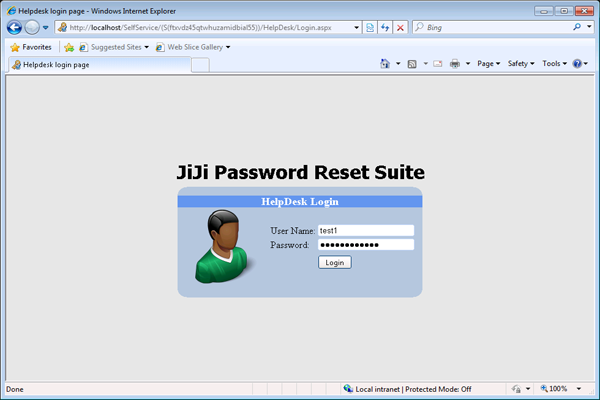Open the Favorites star button

pyautogui.click(x=31, y=47)
